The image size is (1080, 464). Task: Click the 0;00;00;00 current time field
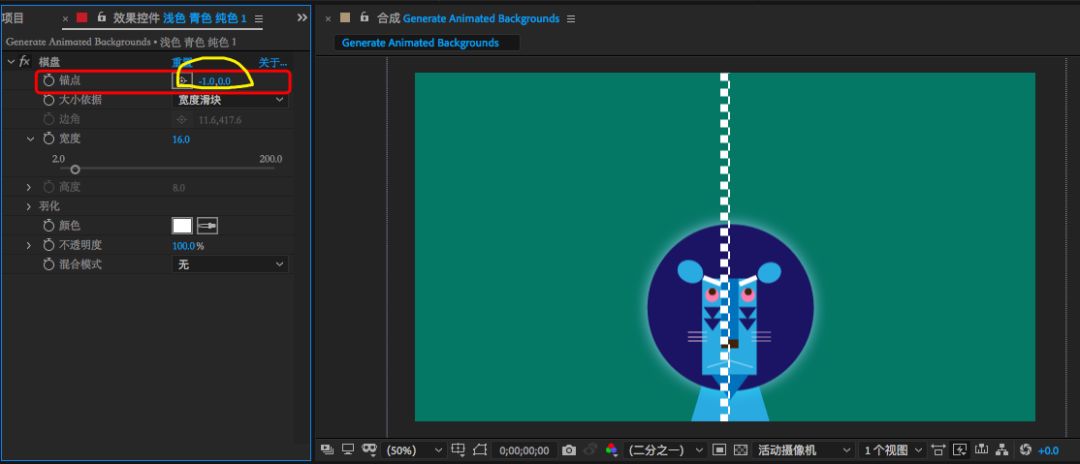point(524,450)
